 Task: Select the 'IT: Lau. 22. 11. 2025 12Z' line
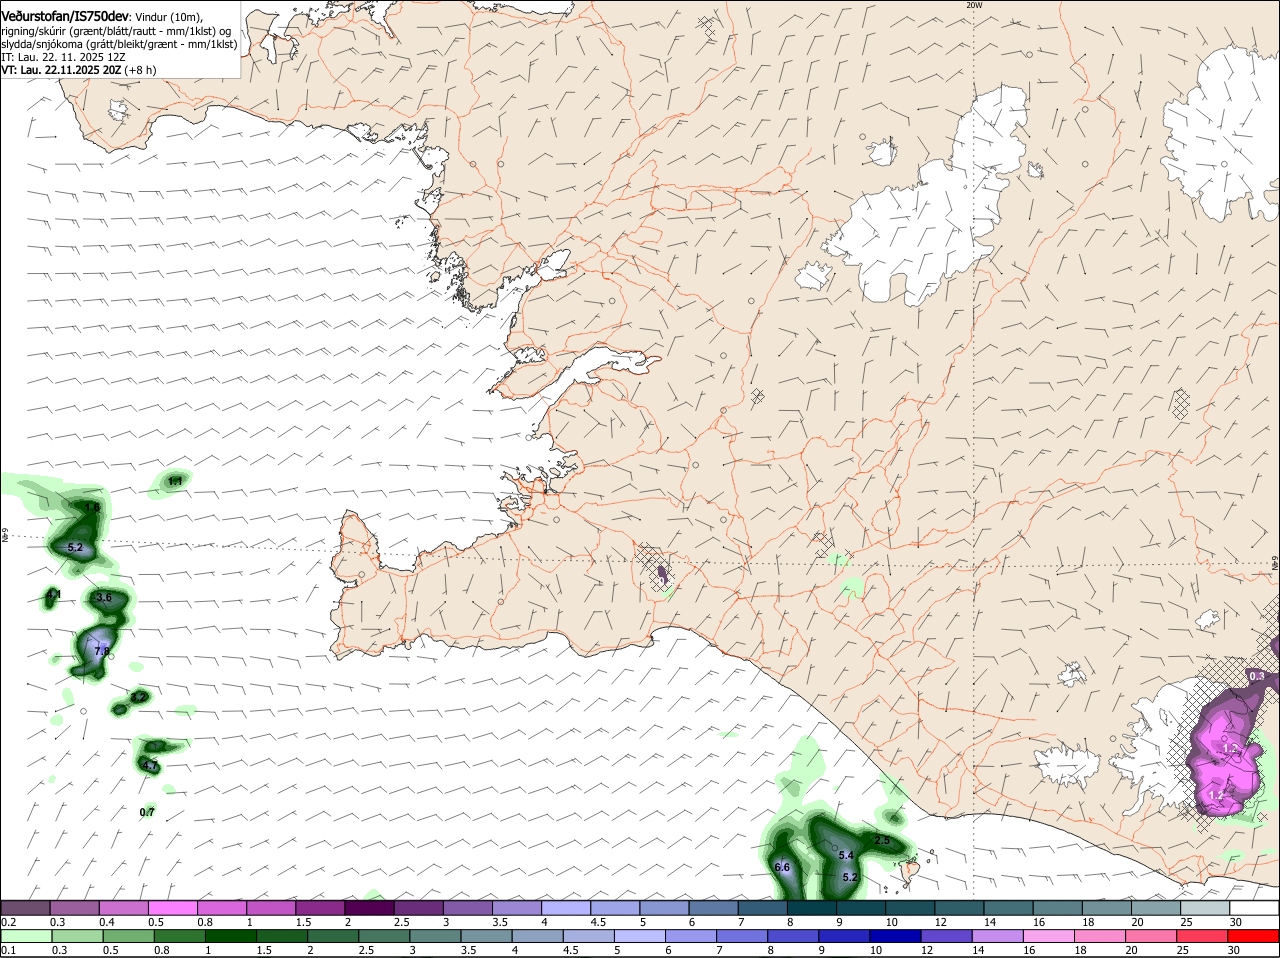(x=63, y=57)
